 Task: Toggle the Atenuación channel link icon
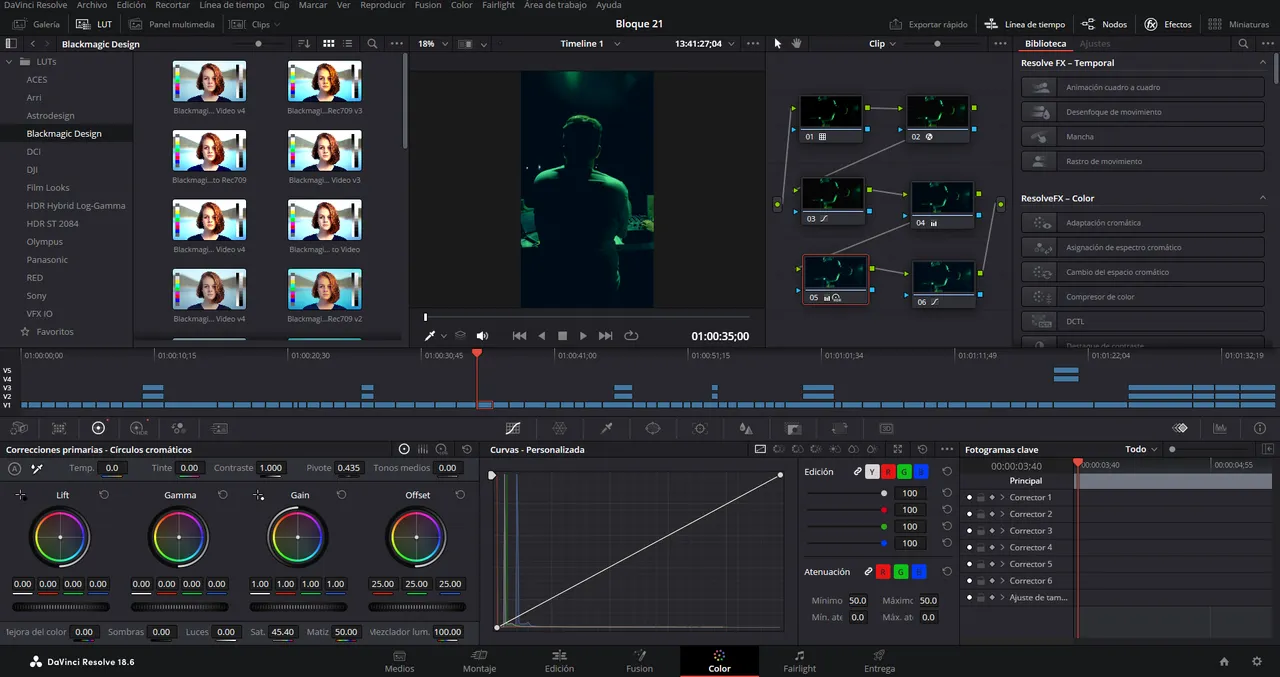coord(868,572)
